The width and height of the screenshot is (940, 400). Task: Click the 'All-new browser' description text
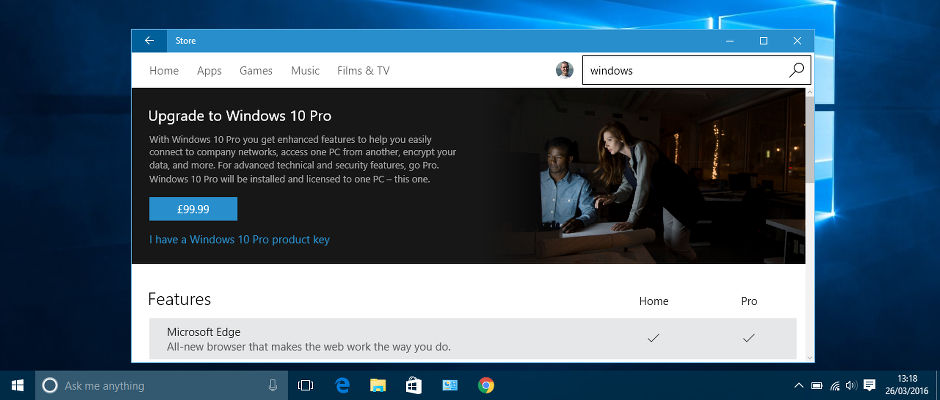(309, 347)
